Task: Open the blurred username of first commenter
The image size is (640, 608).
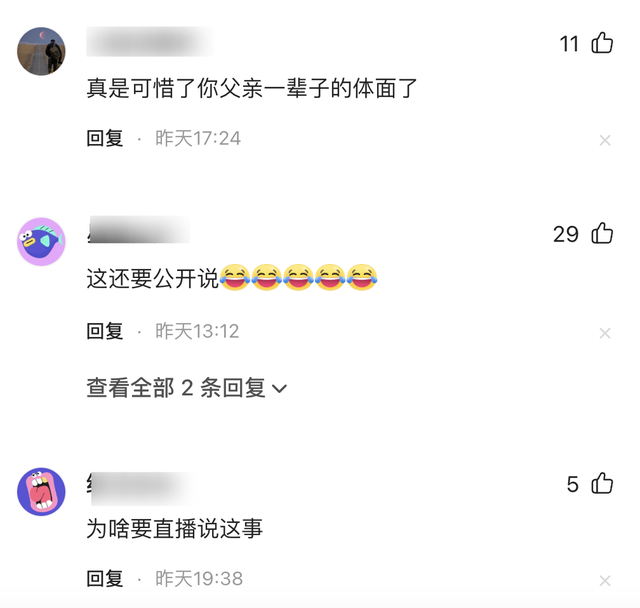Action: click(149, 41)
